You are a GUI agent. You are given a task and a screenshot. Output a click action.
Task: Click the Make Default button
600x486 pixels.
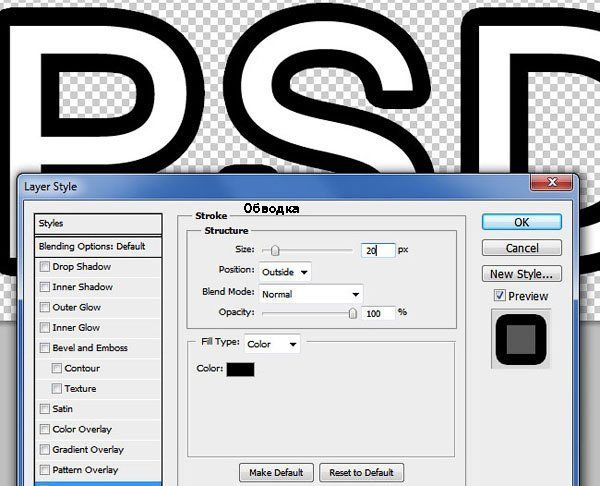276,473
